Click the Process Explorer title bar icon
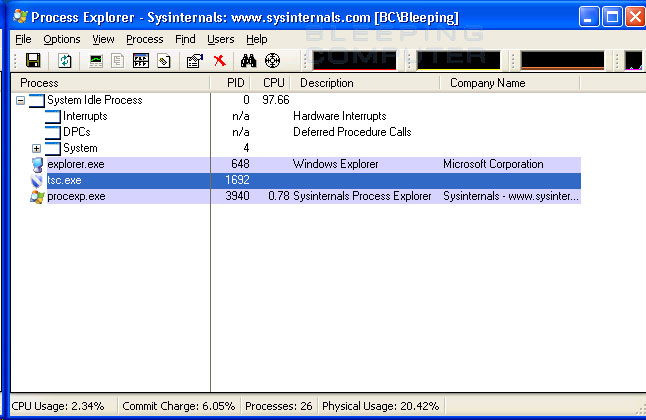Screen dimensions: 646x420 pos(20,17)
